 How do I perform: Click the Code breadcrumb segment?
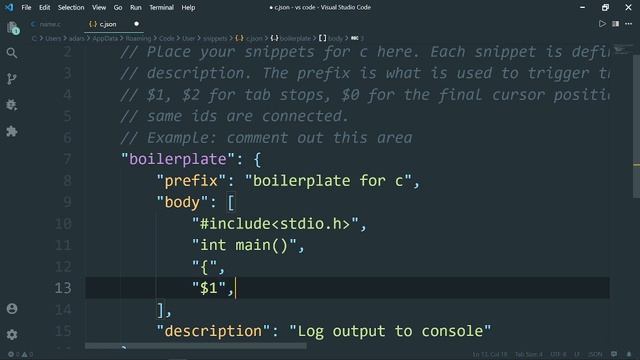click(167, 38)
